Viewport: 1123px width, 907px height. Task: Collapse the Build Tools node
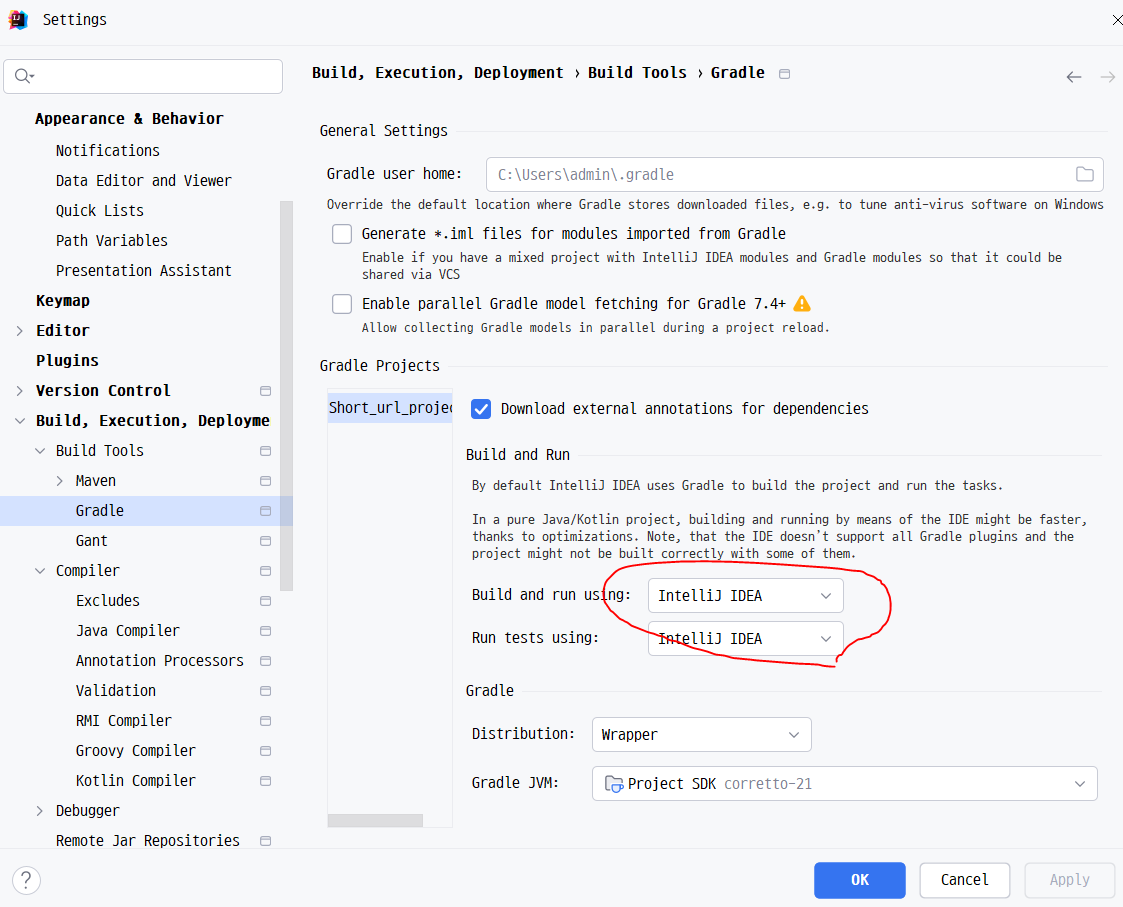click(40, 451)
